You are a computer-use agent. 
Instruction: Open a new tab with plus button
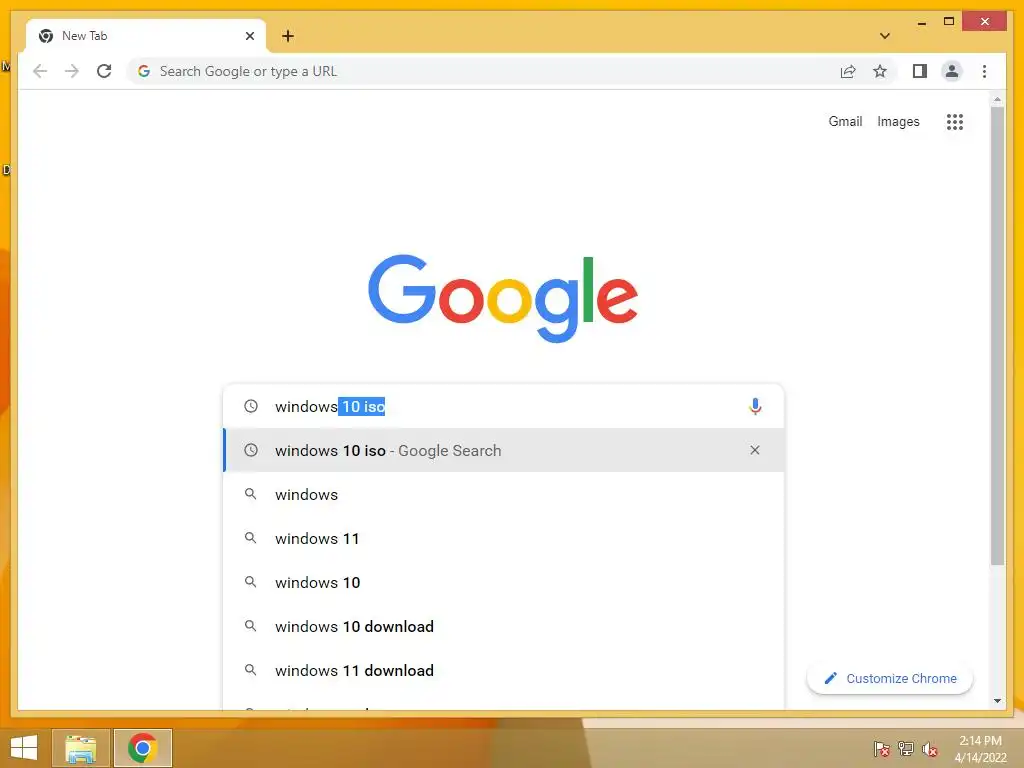(288, 36)
